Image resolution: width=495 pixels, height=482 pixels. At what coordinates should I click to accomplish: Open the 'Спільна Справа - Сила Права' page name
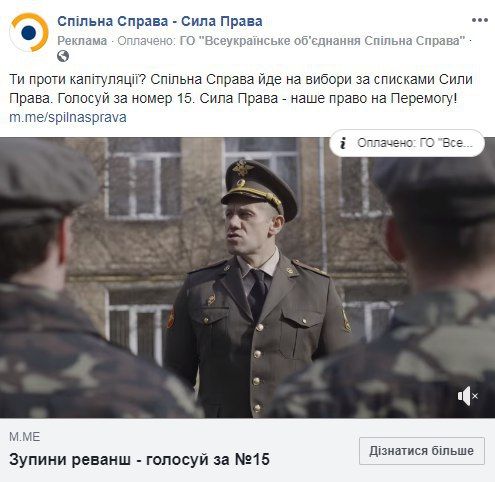click(160, 21)
